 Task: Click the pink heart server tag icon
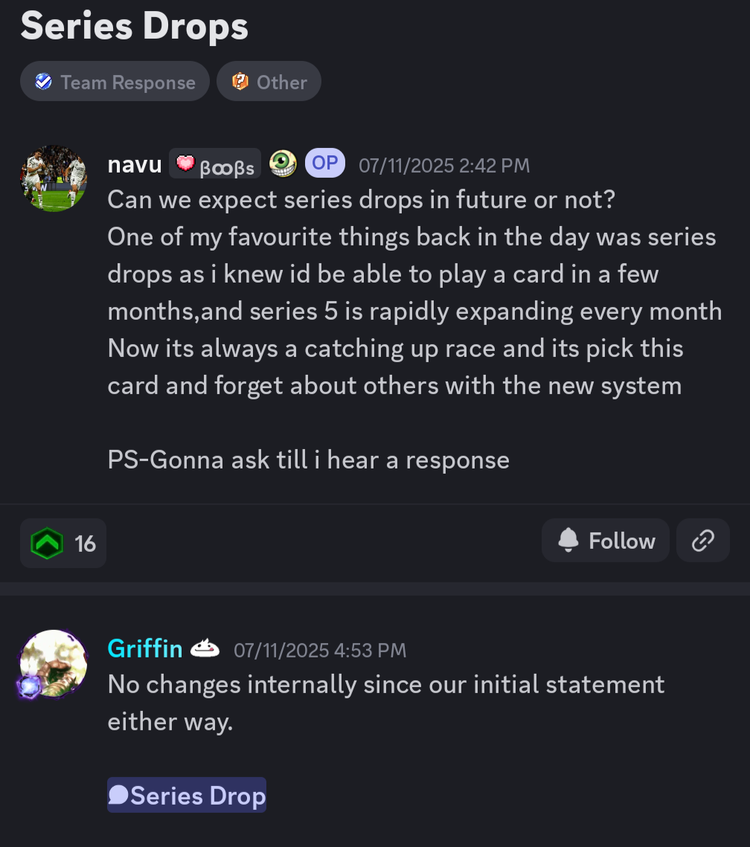(x=185, y=163)
